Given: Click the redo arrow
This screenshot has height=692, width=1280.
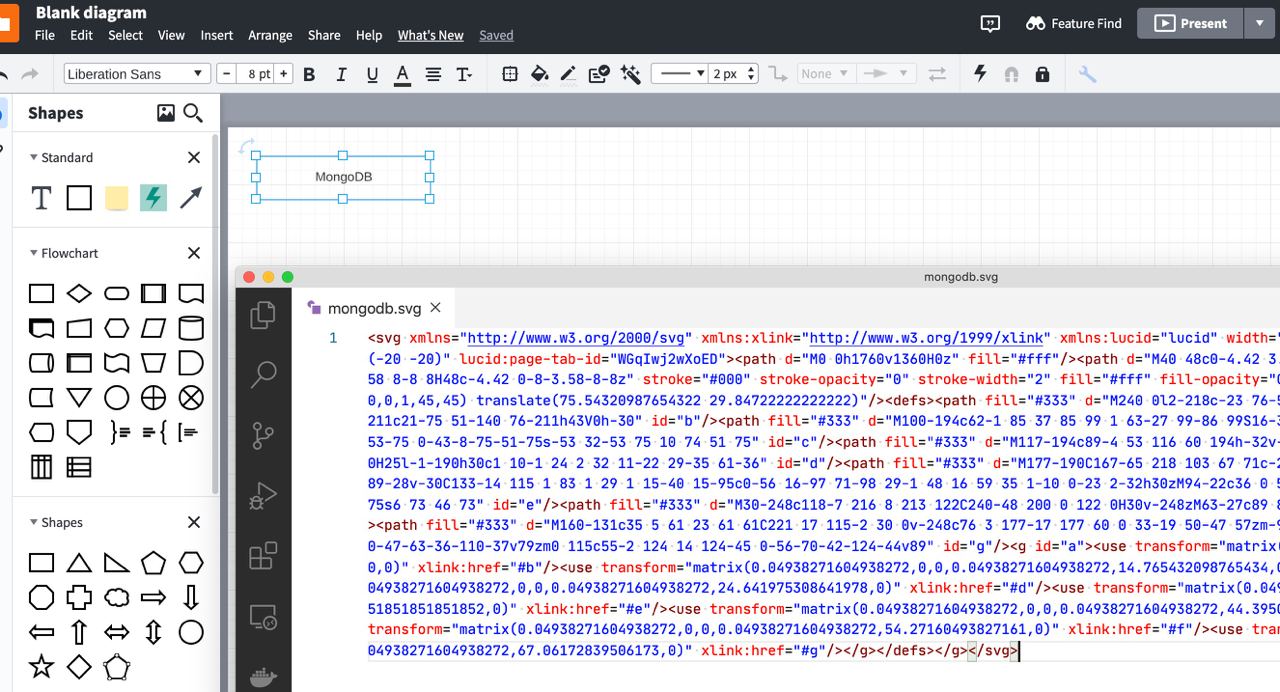Looking at the screenshot, I should click(30, 74).
